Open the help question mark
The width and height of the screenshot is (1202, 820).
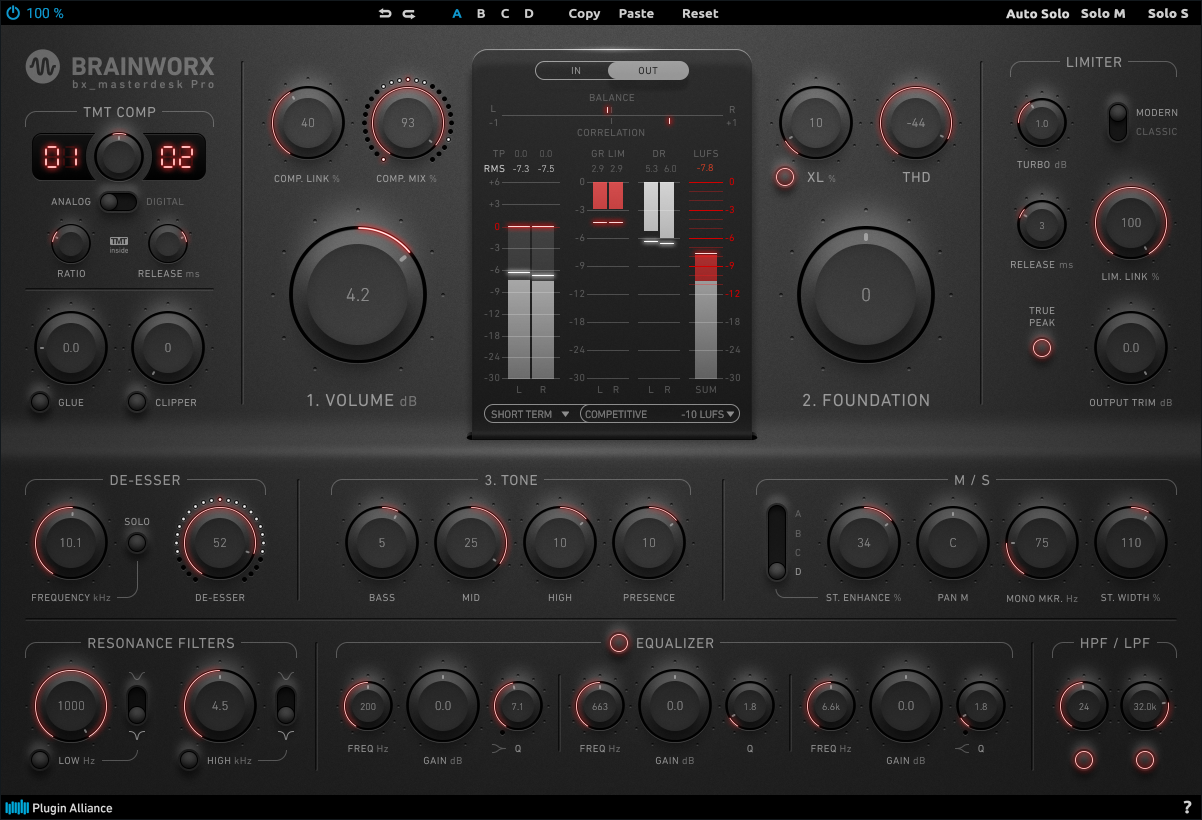coord(1187,807)
